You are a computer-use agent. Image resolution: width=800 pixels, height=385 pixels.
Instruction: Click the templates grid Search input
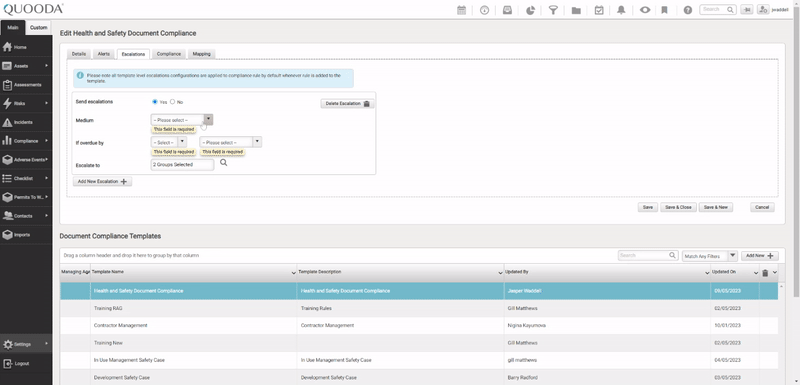tap(648, 255)
